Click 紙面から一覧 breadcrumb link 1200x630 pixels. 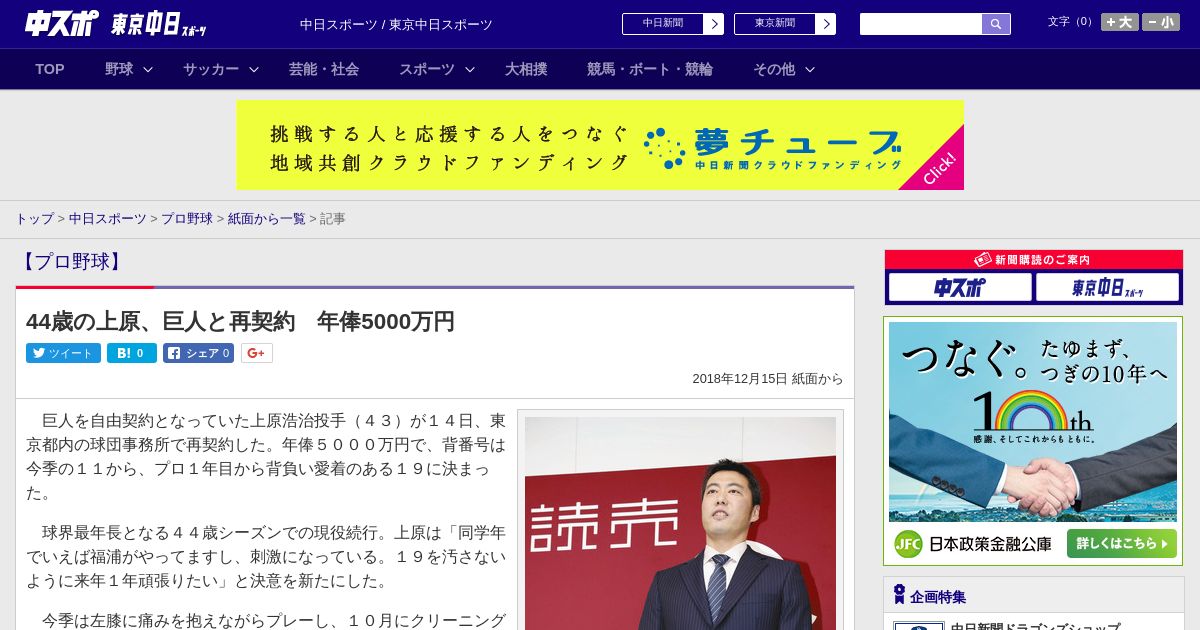pyautogui.click(x=266, y=218)
